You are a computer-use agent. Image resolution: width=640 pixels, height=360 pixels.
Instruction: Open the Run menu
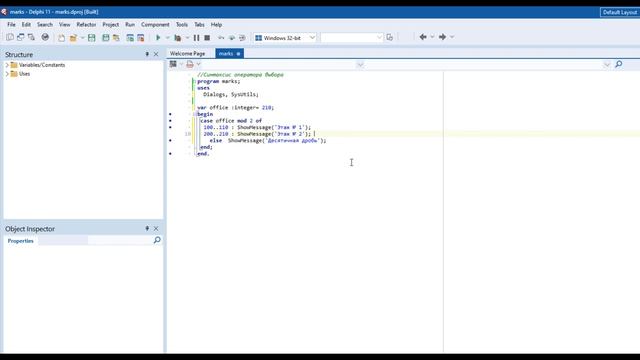point(130,24)
